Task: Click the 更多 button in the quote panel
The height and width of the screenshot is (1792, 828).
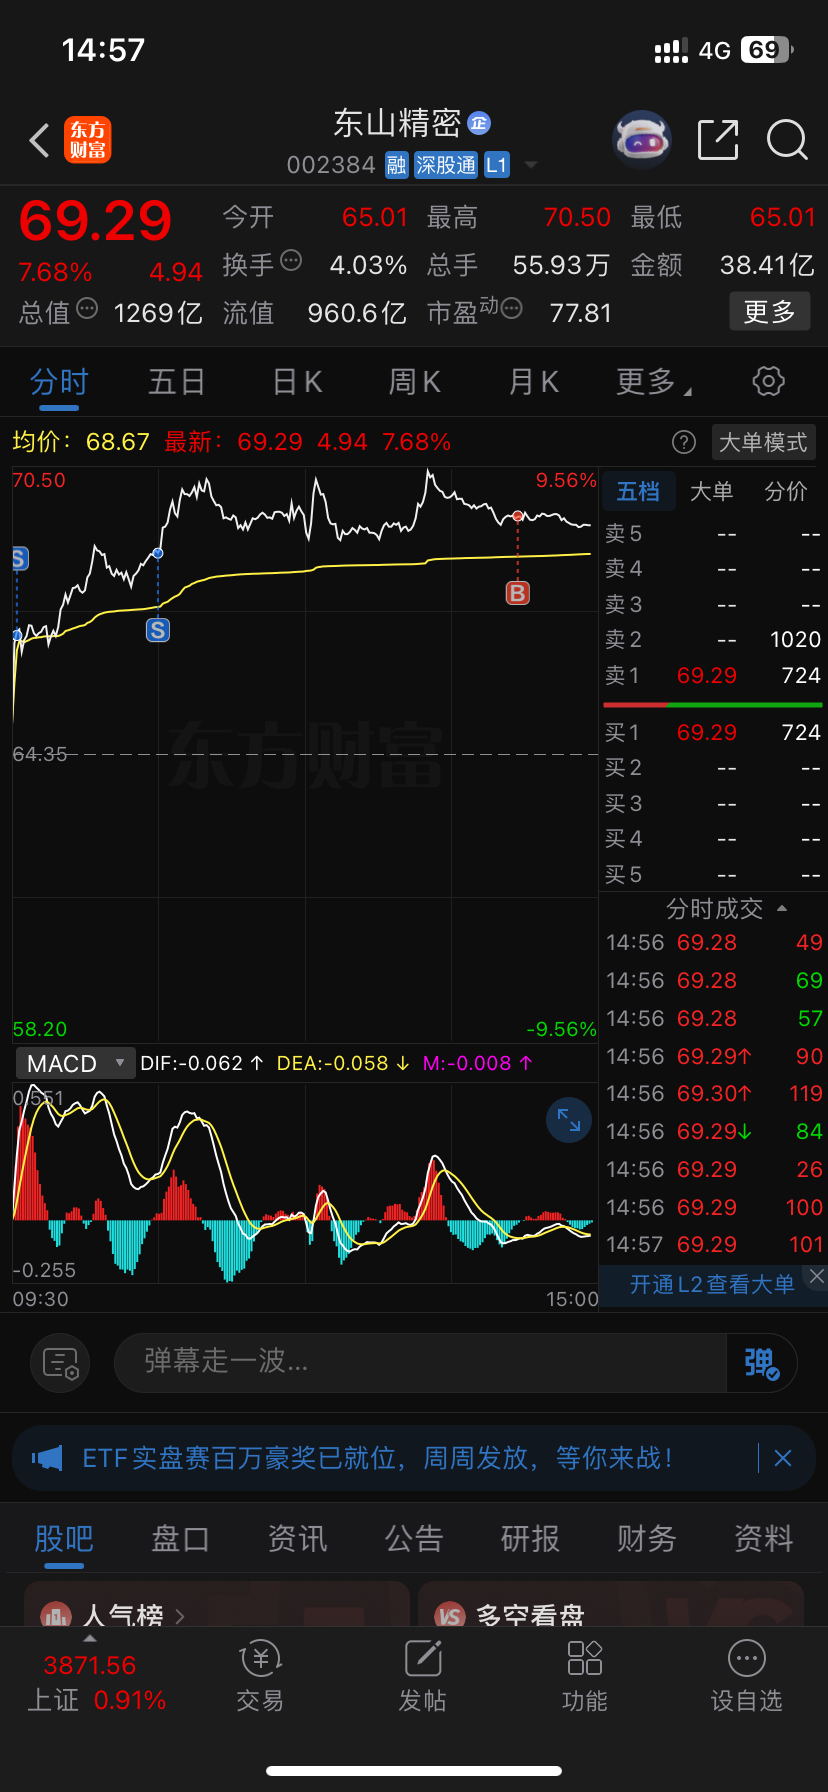Action: [769, 312]
